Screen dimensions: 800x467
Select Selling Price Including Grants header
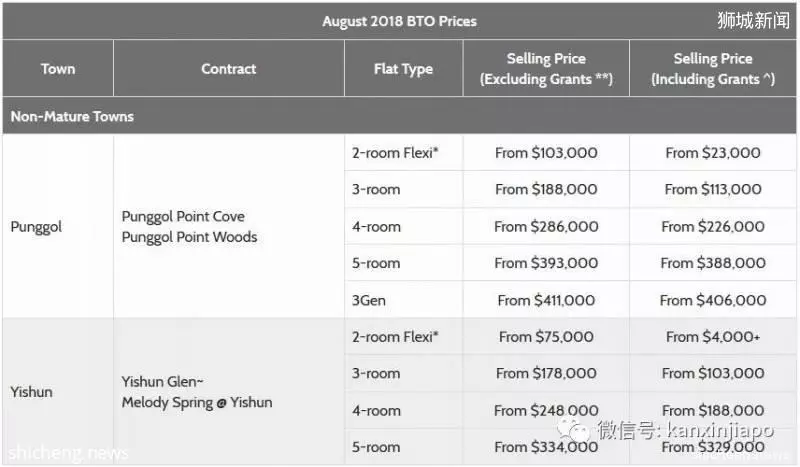(713, 68)
